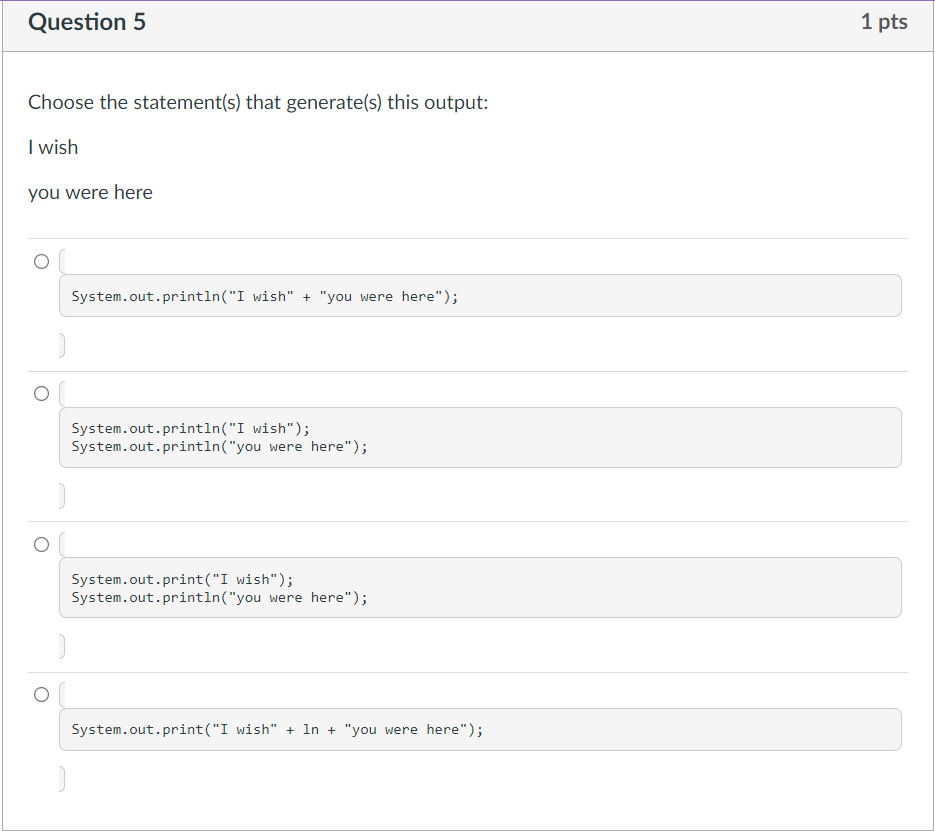Click println("you were here") line in second answer

(219, 446)
